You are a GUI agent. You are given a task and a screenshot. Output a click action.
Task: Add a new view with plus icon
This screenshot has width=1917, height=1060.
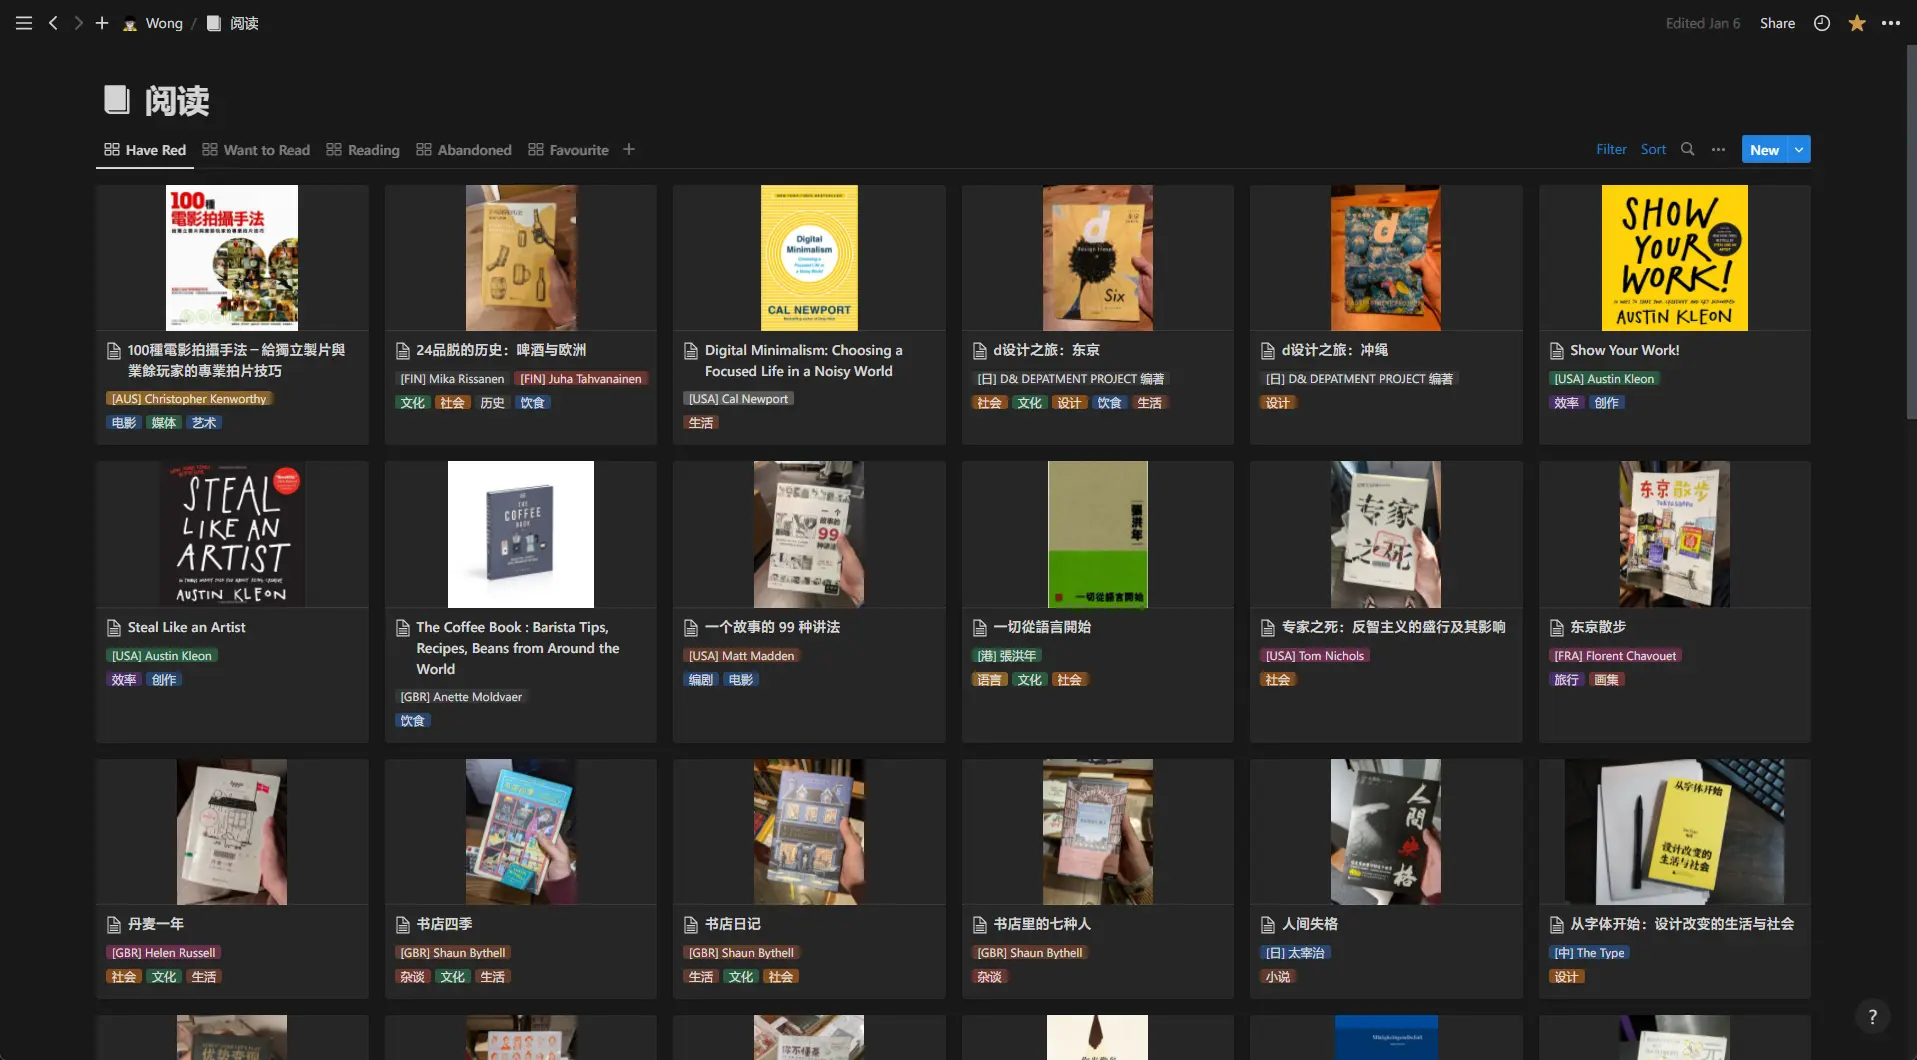tap(629, 149)
